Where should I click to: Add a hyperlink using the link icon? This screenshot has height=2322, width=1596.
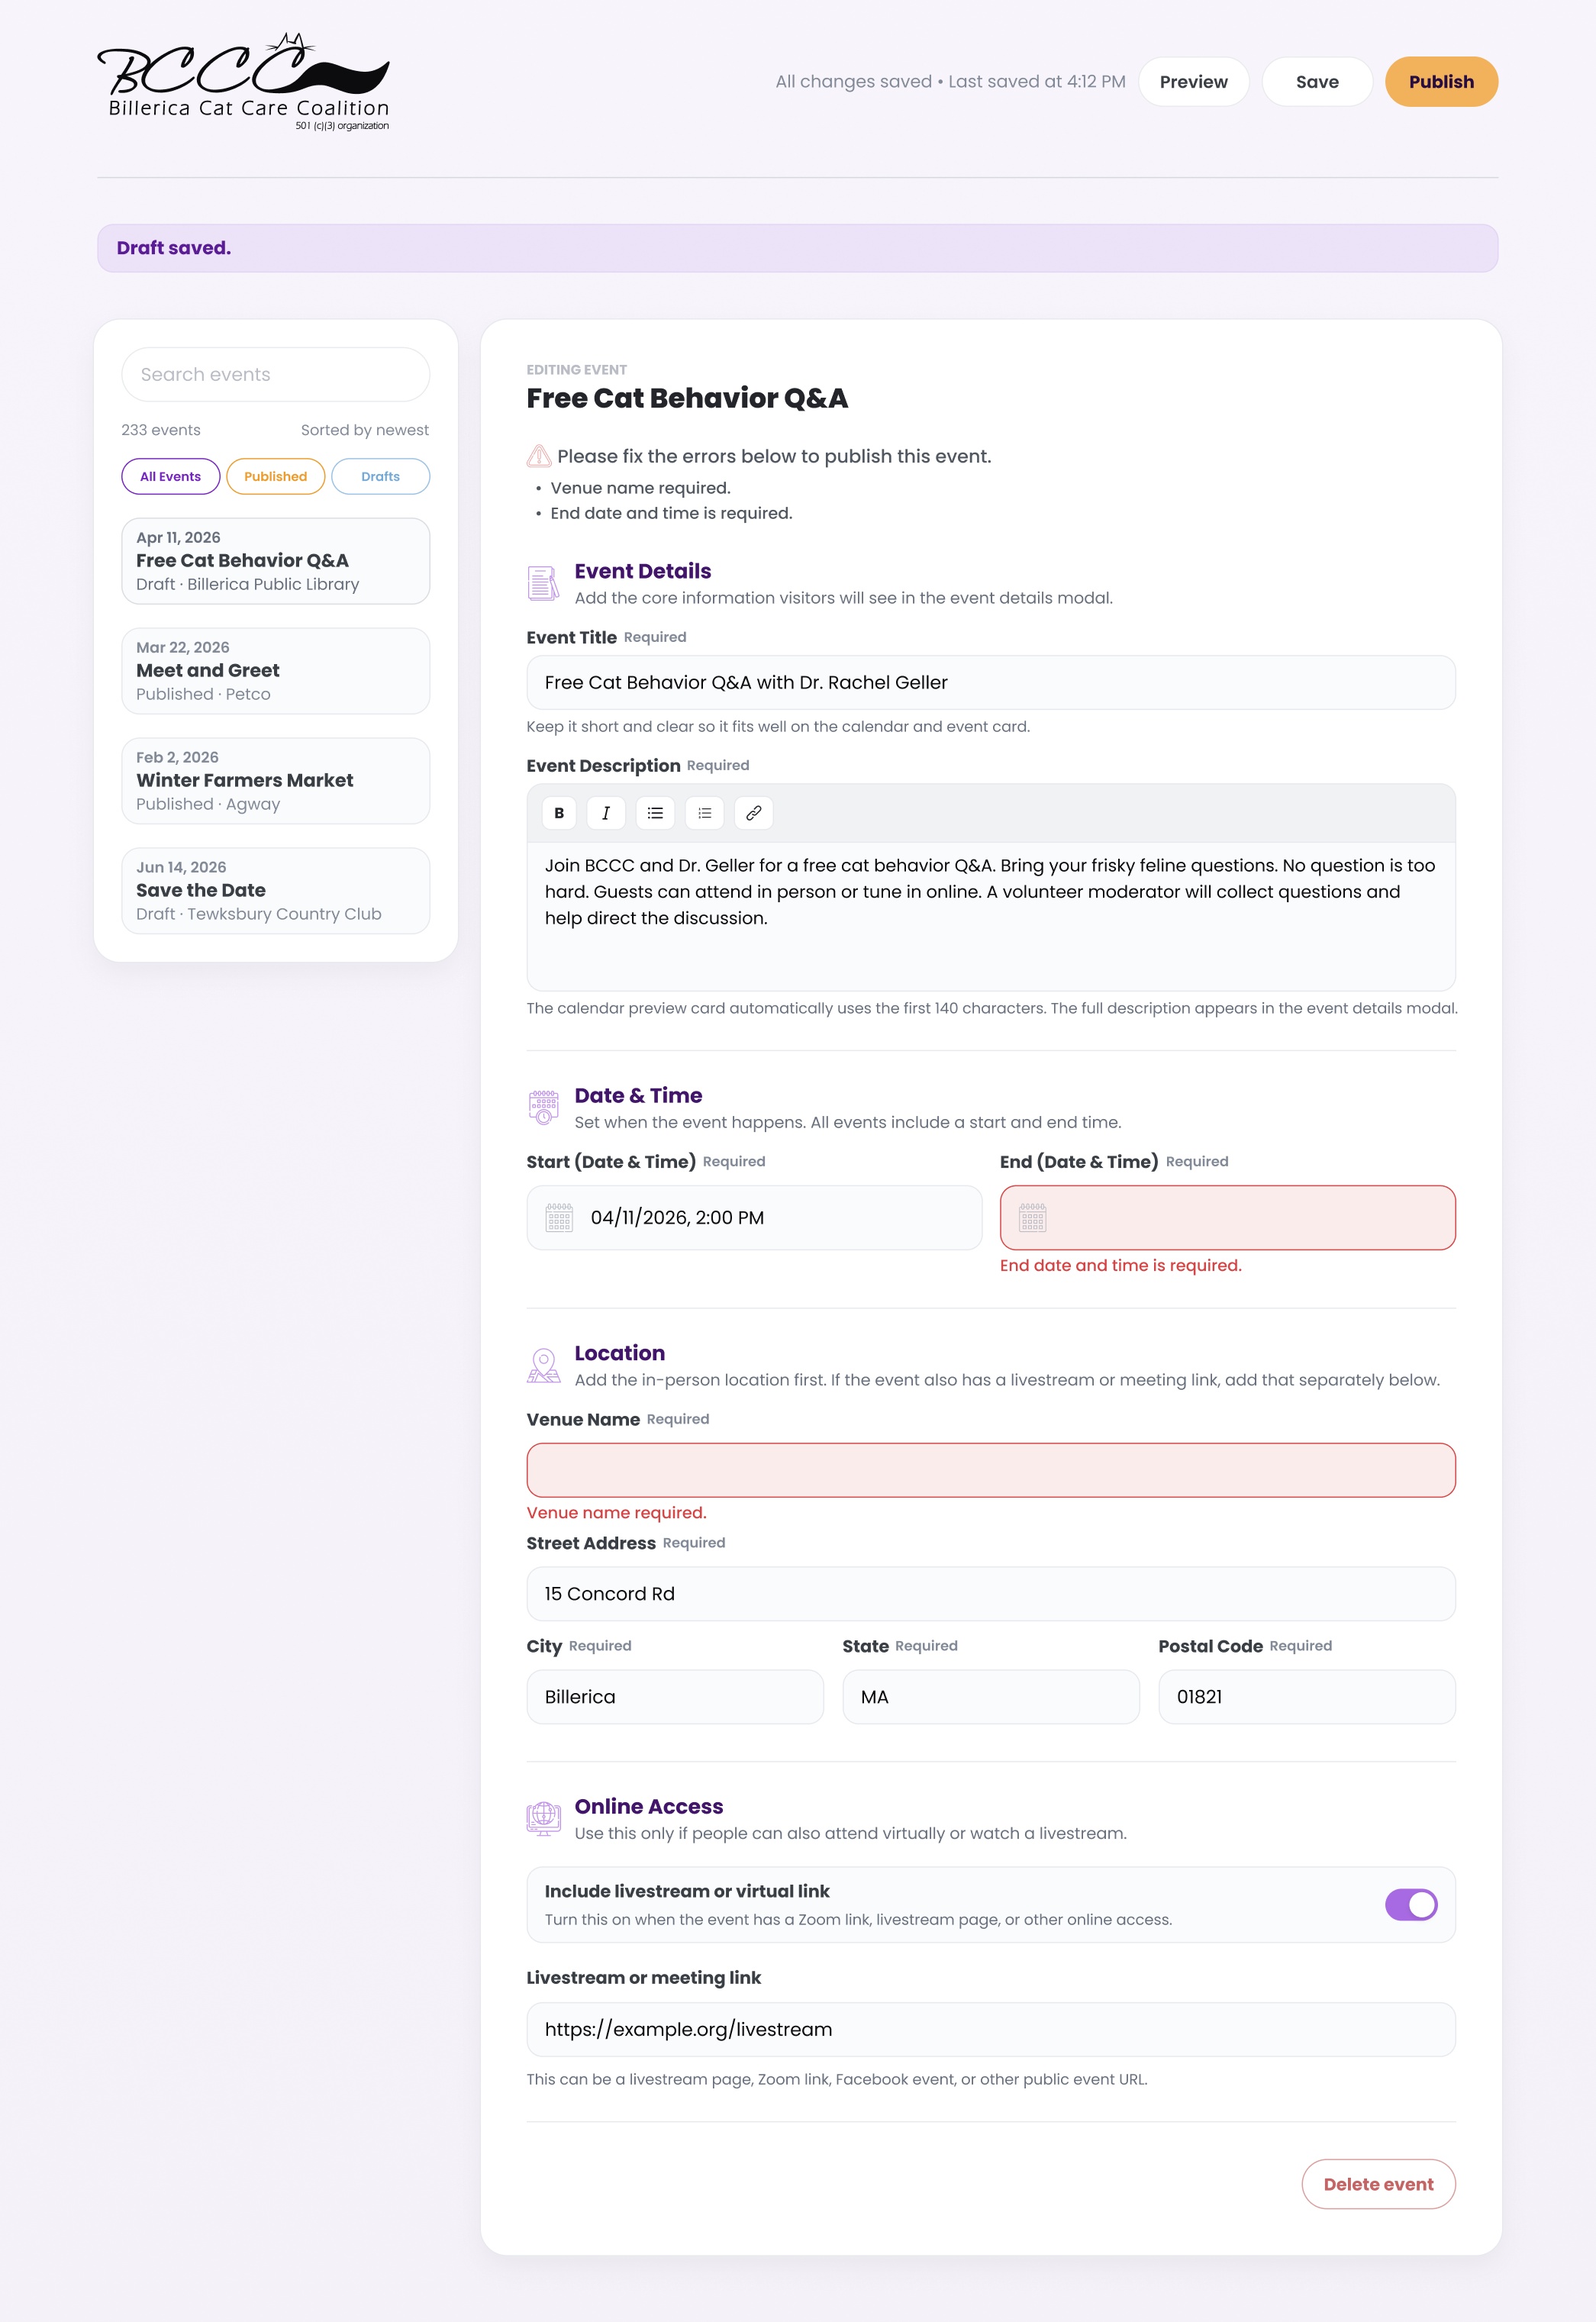coord(754,813)
